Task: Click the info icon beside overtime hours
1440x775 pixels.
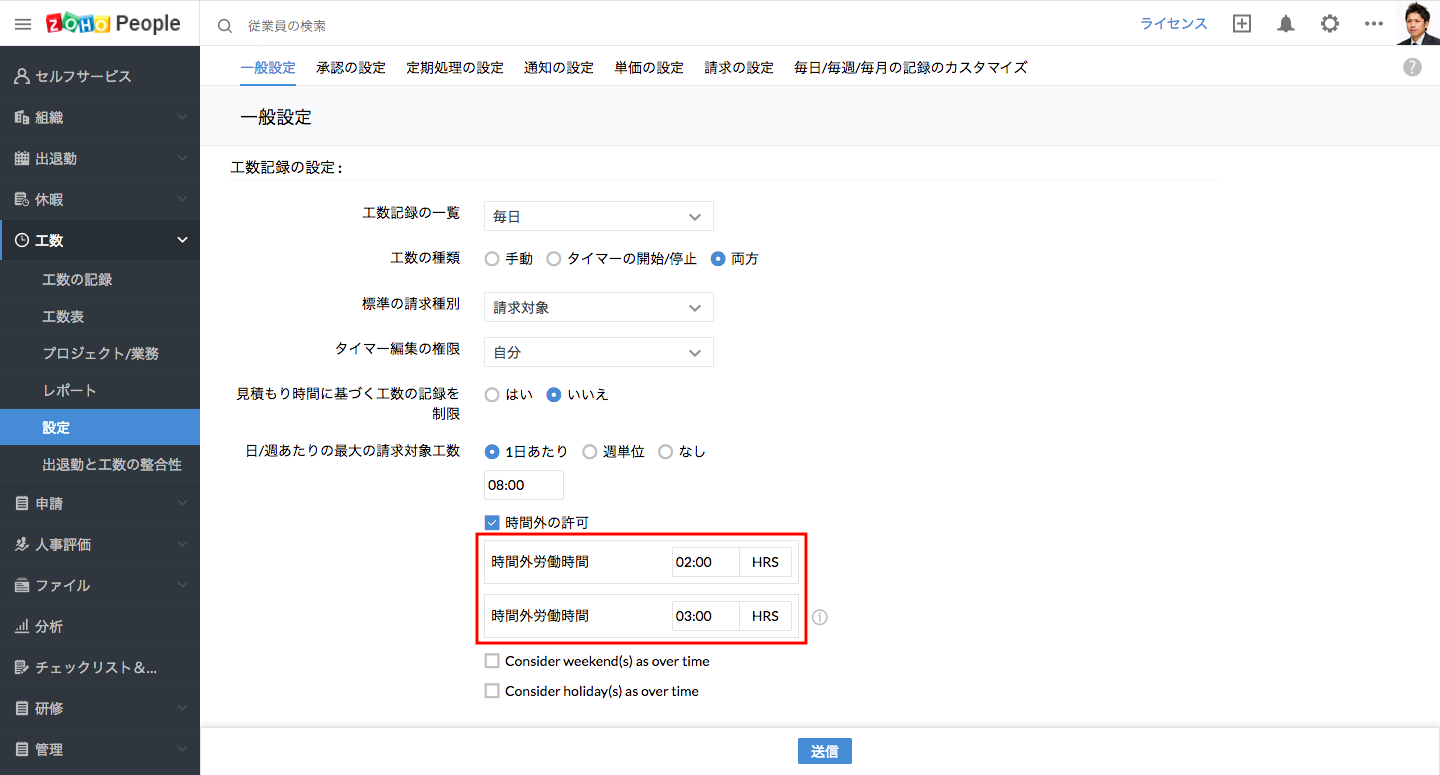Action: 820,617
